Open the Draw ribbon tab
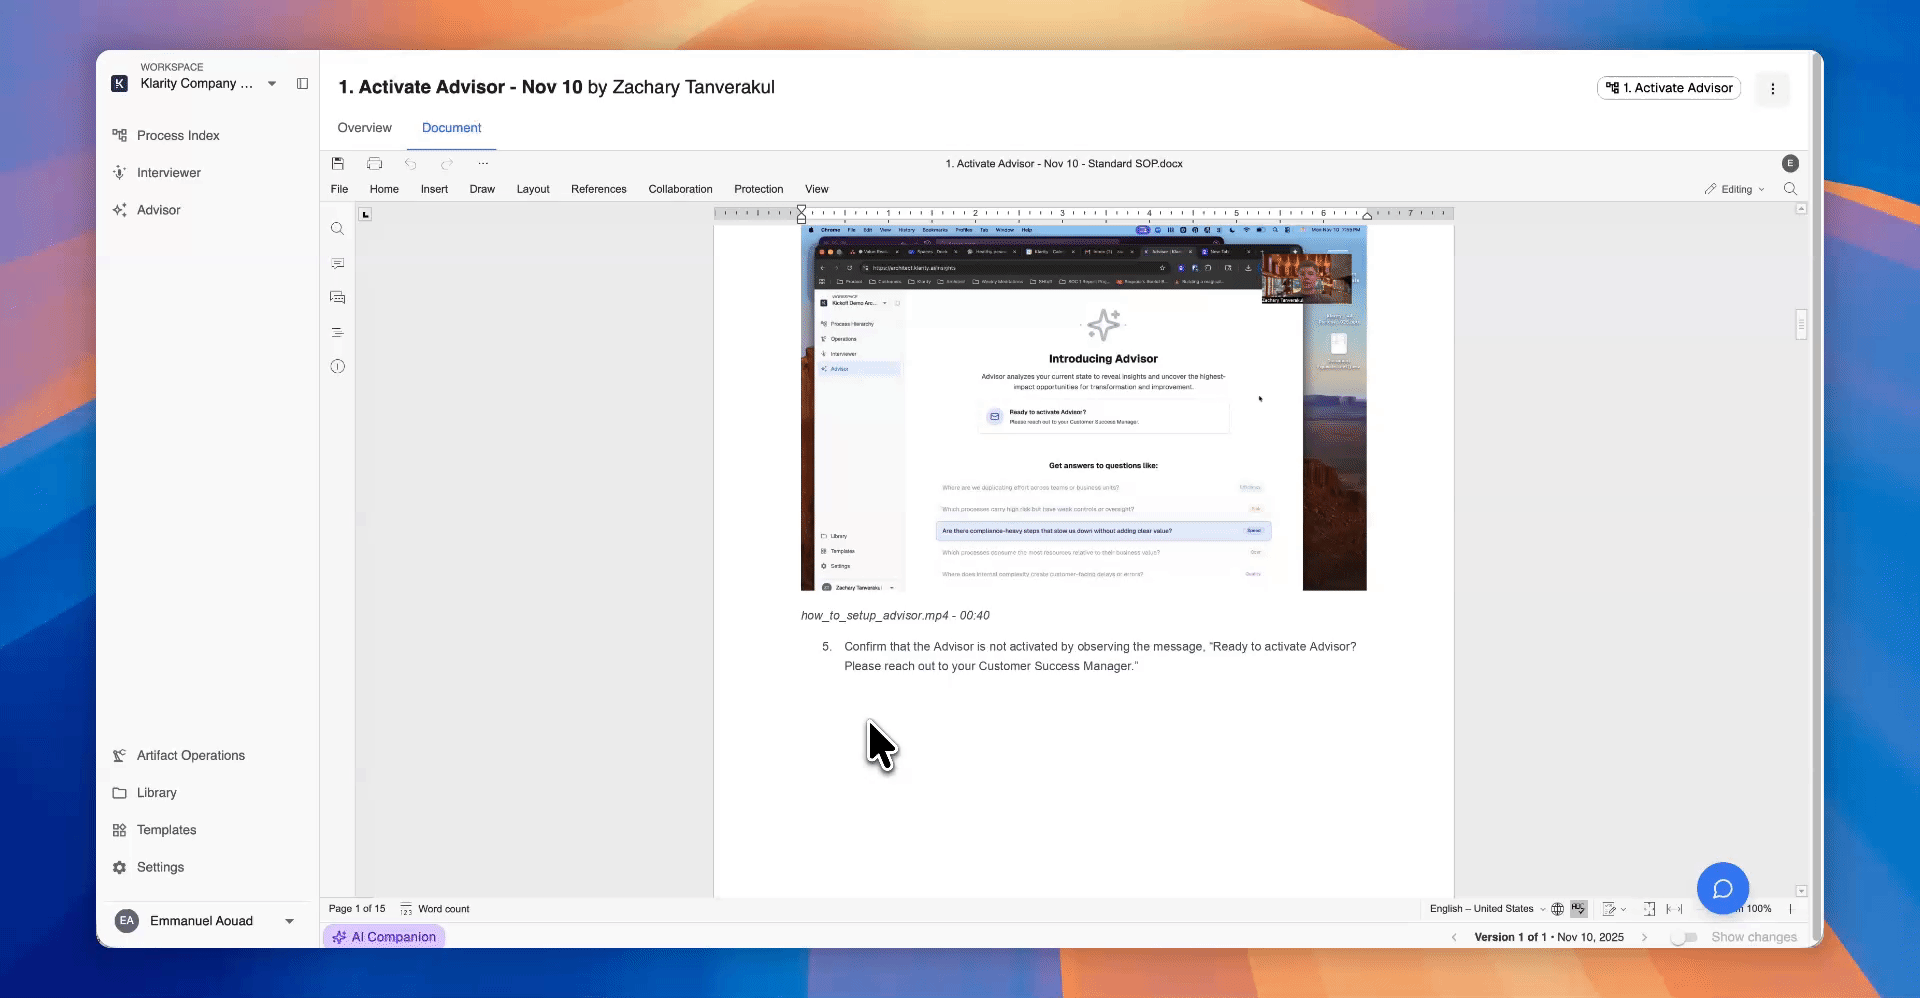The image size is (1920, 998). (482, 189)
